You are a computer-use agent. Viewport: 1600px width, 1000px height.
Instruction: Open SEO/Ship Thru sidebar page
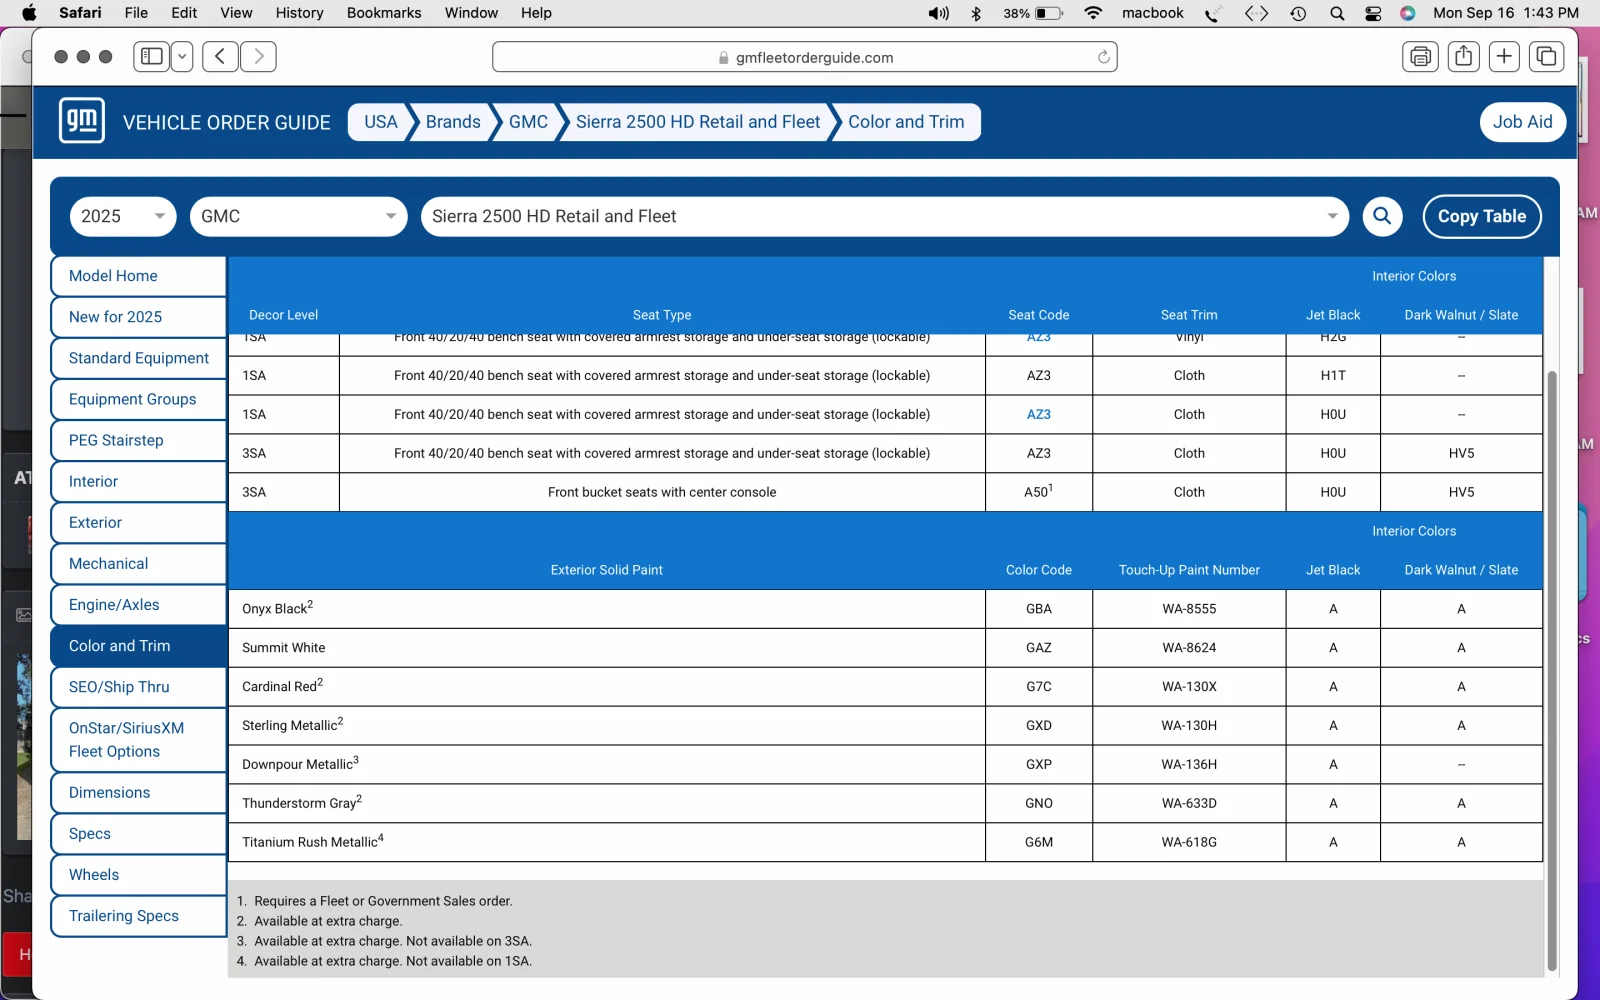pos(139,687)
